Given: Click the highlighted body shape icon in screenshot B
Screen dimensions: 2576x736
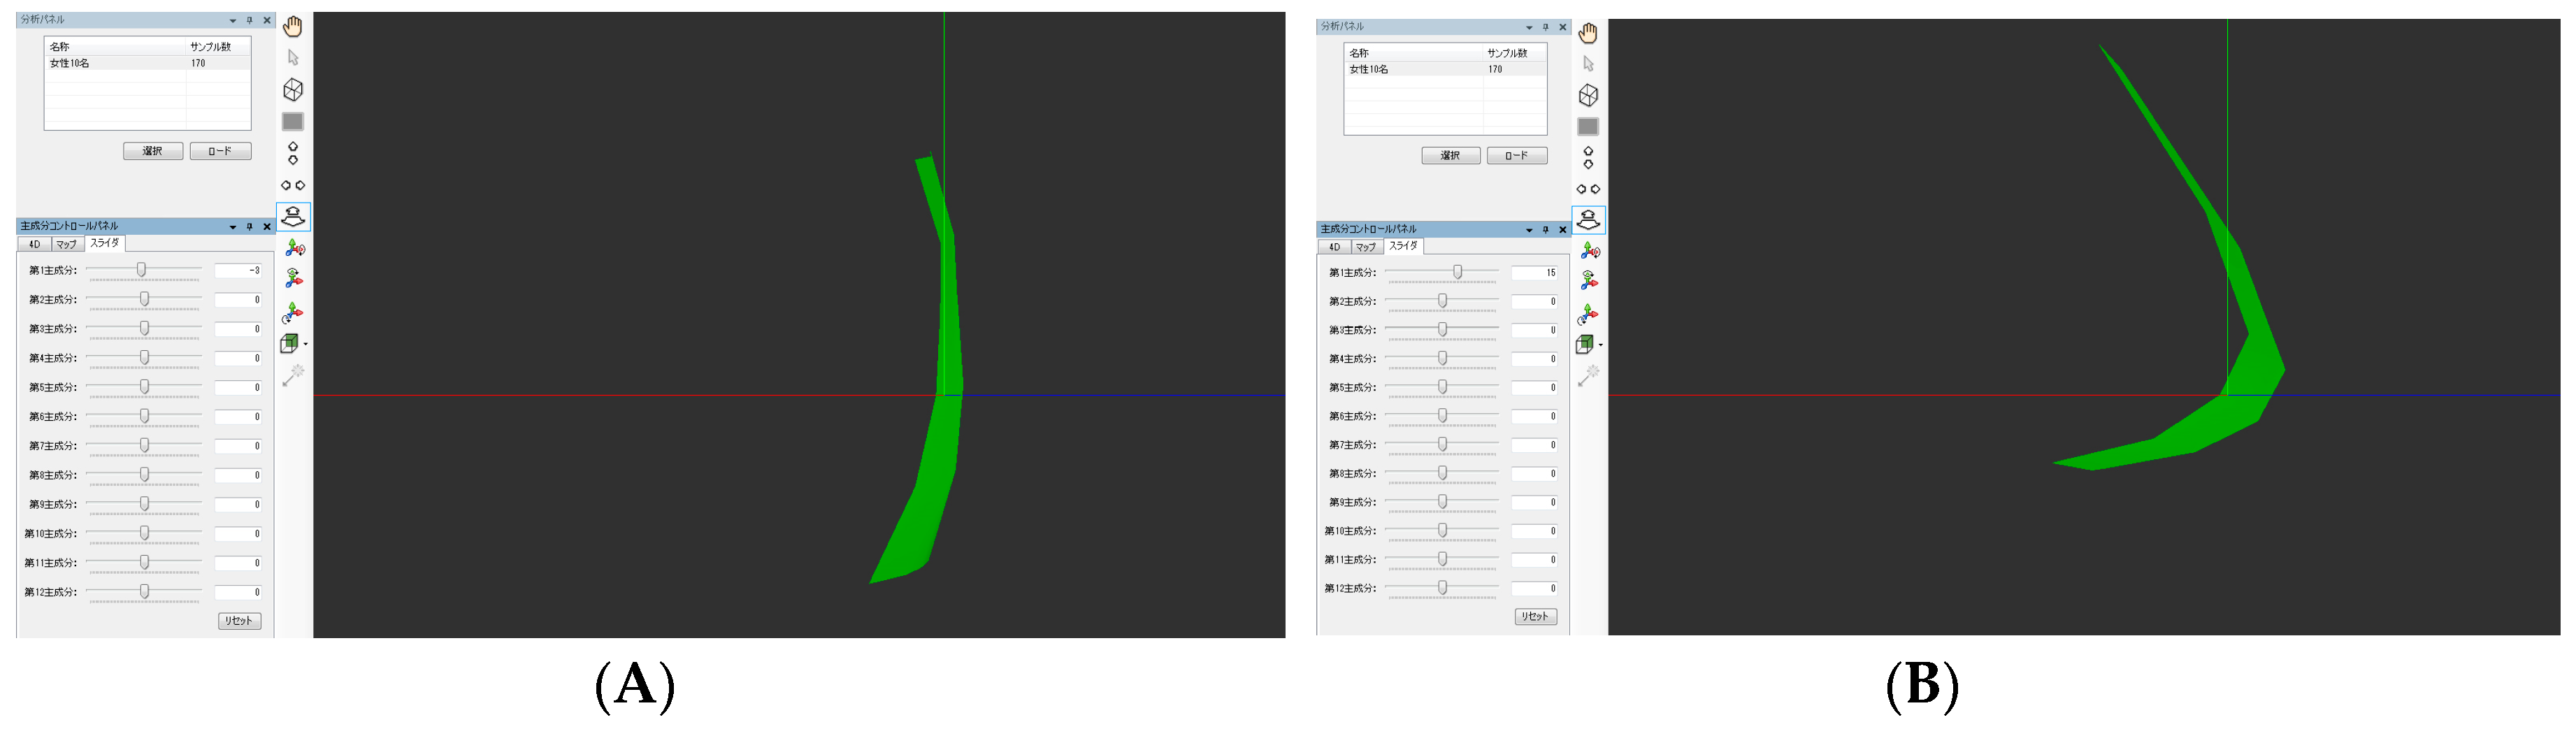Looking at the screenshot, I should 1588,220.
